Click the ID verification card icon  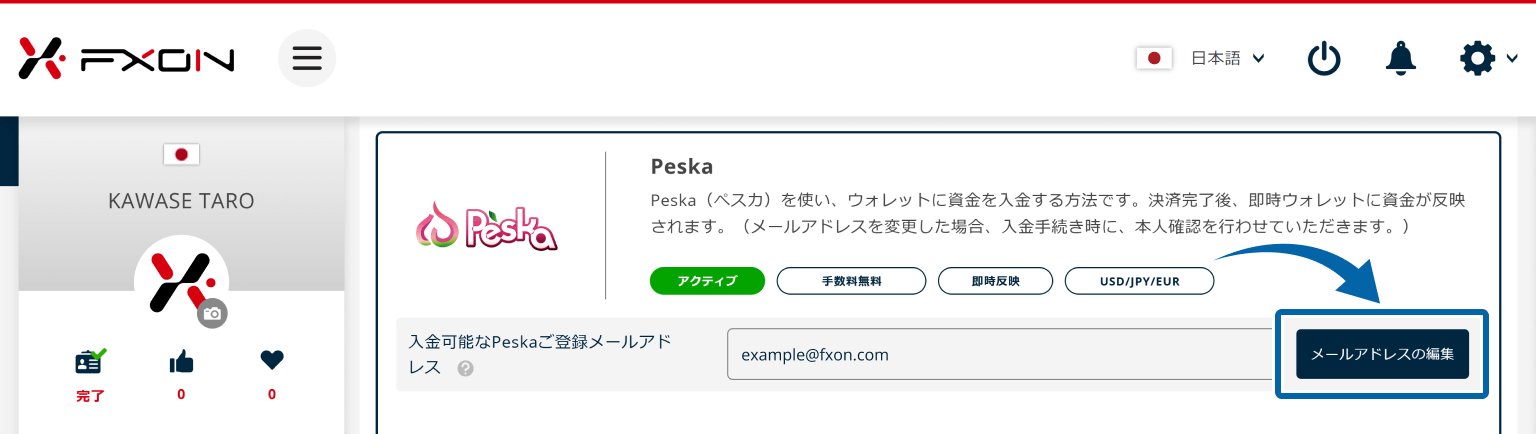90,361
